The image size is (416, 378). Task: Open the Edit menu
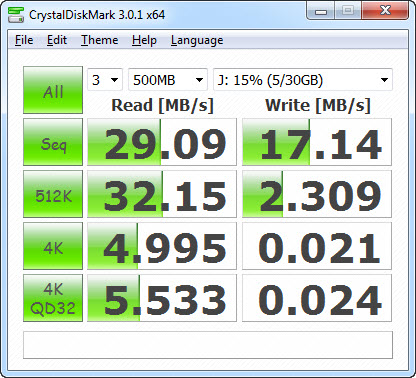point(57,40)
